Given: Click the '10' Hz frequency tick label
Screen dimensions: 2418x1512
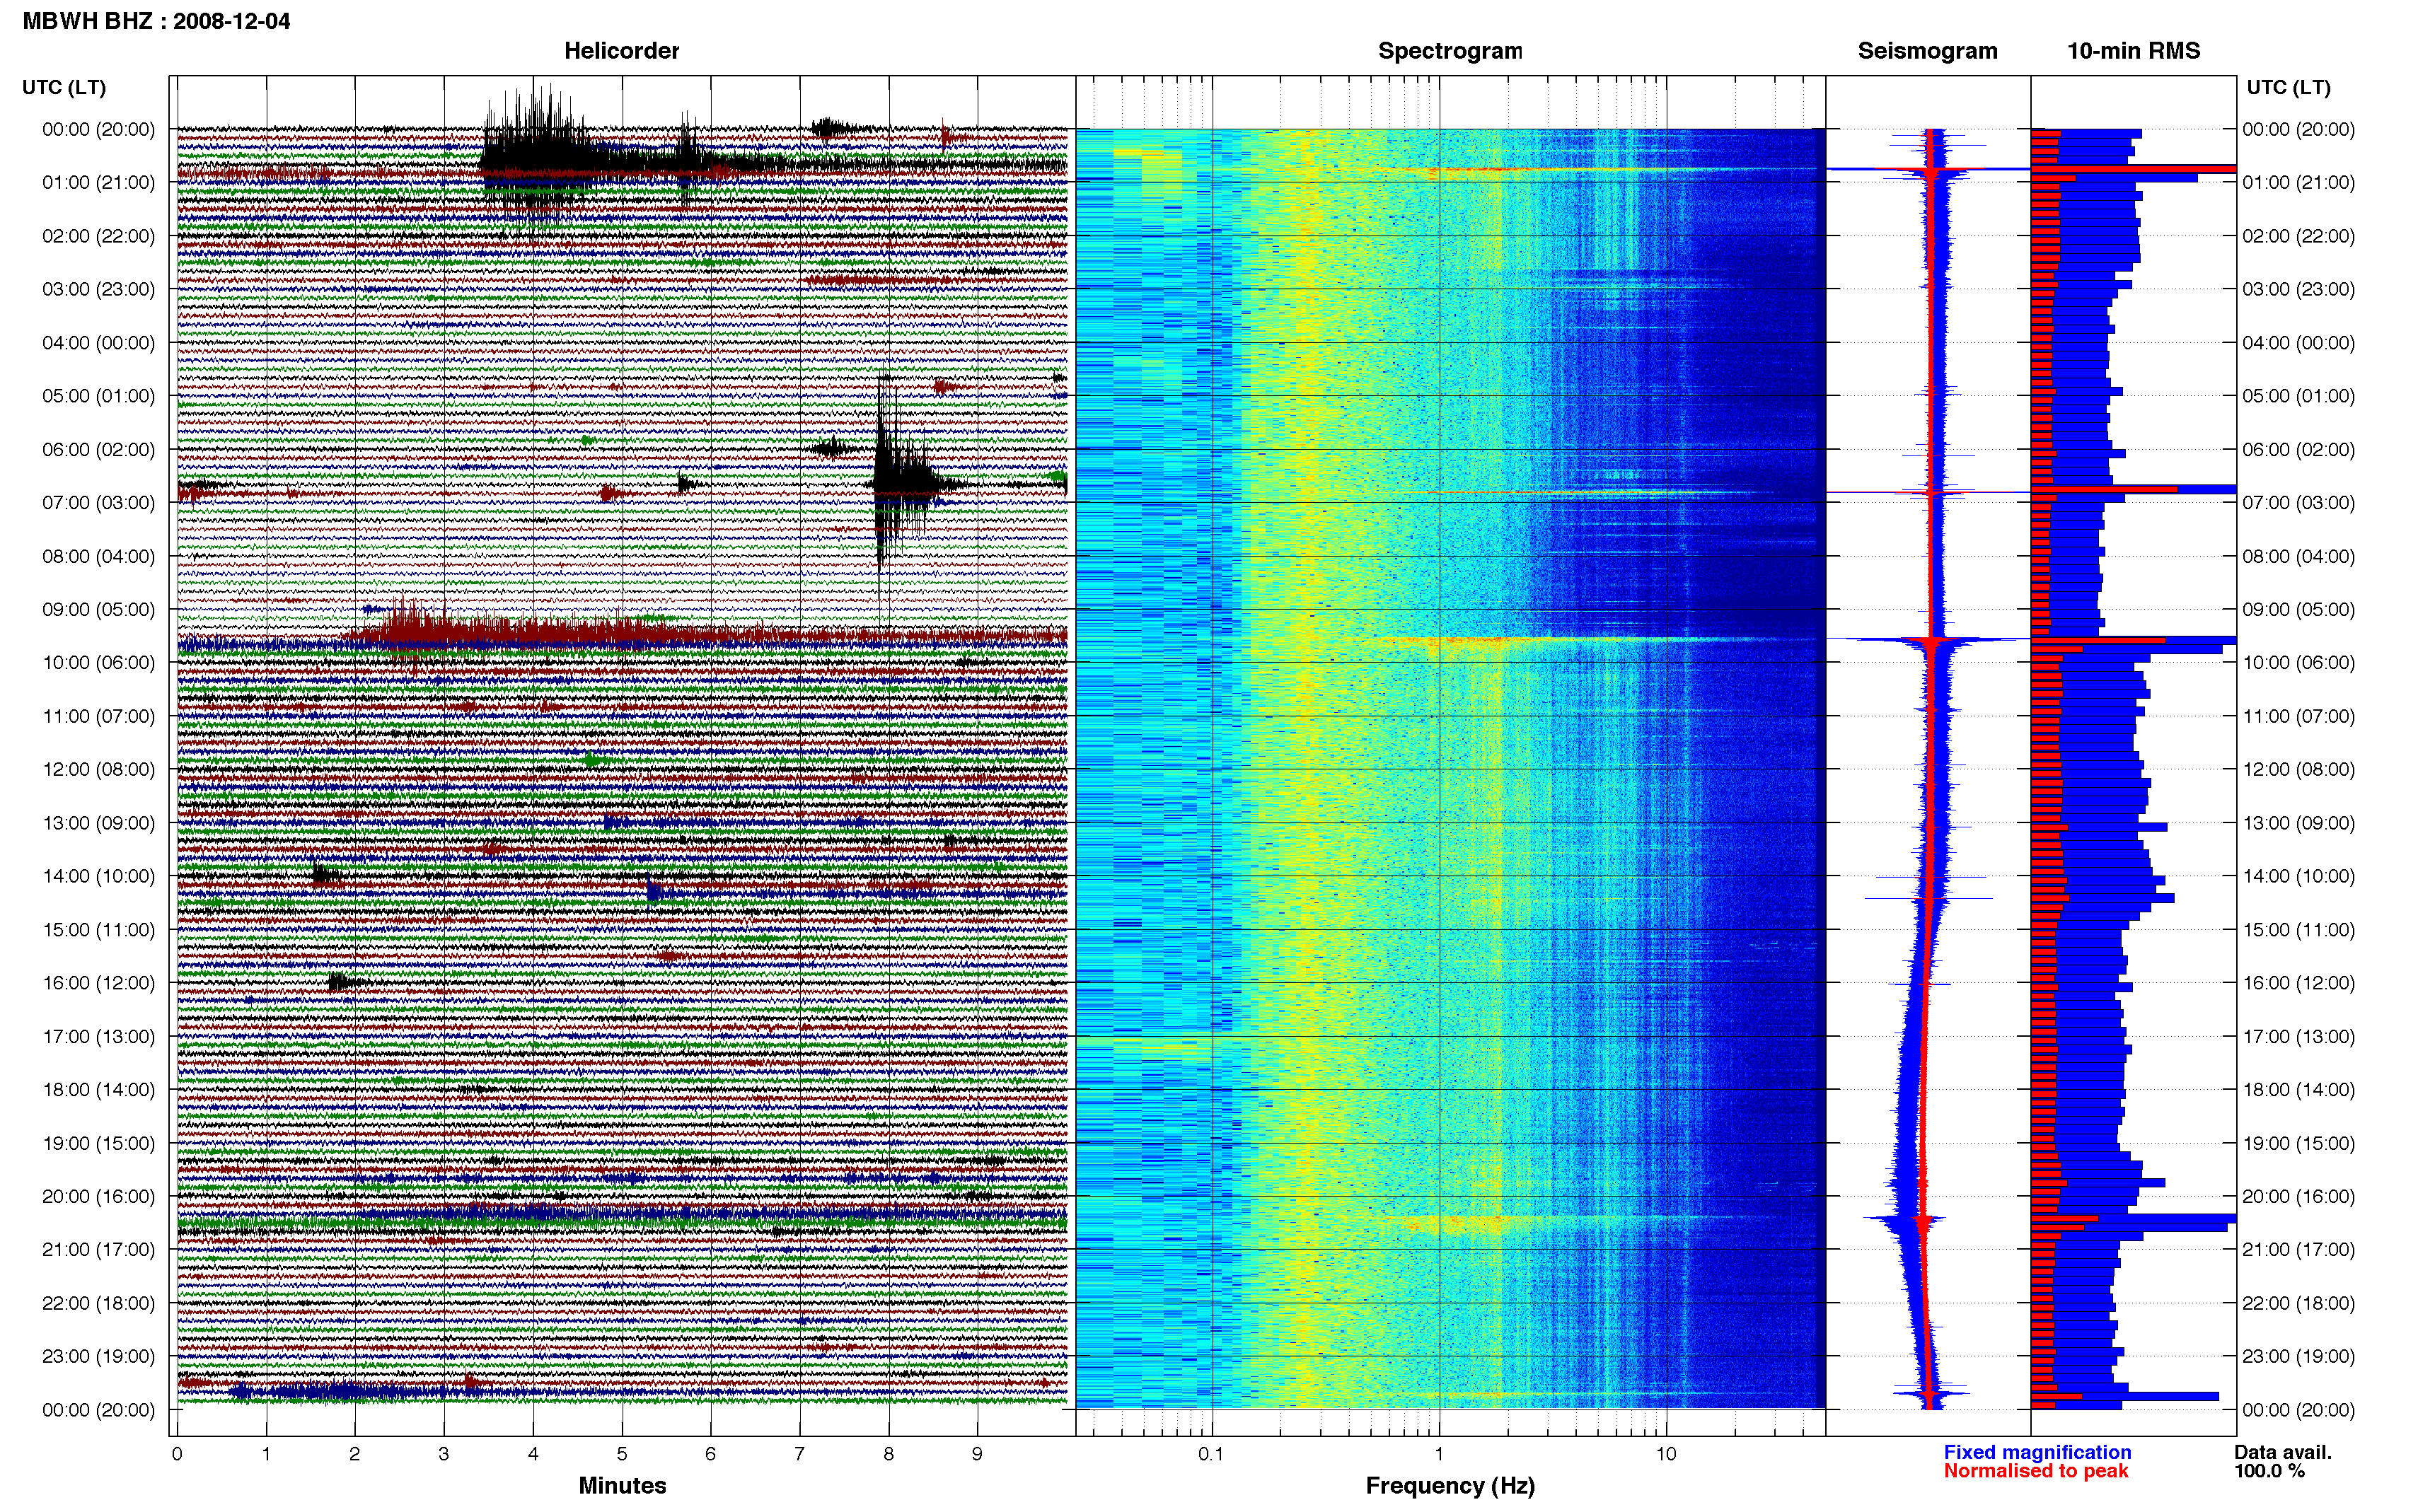Looking at the screenshot, I should tap(1666, 1454).
